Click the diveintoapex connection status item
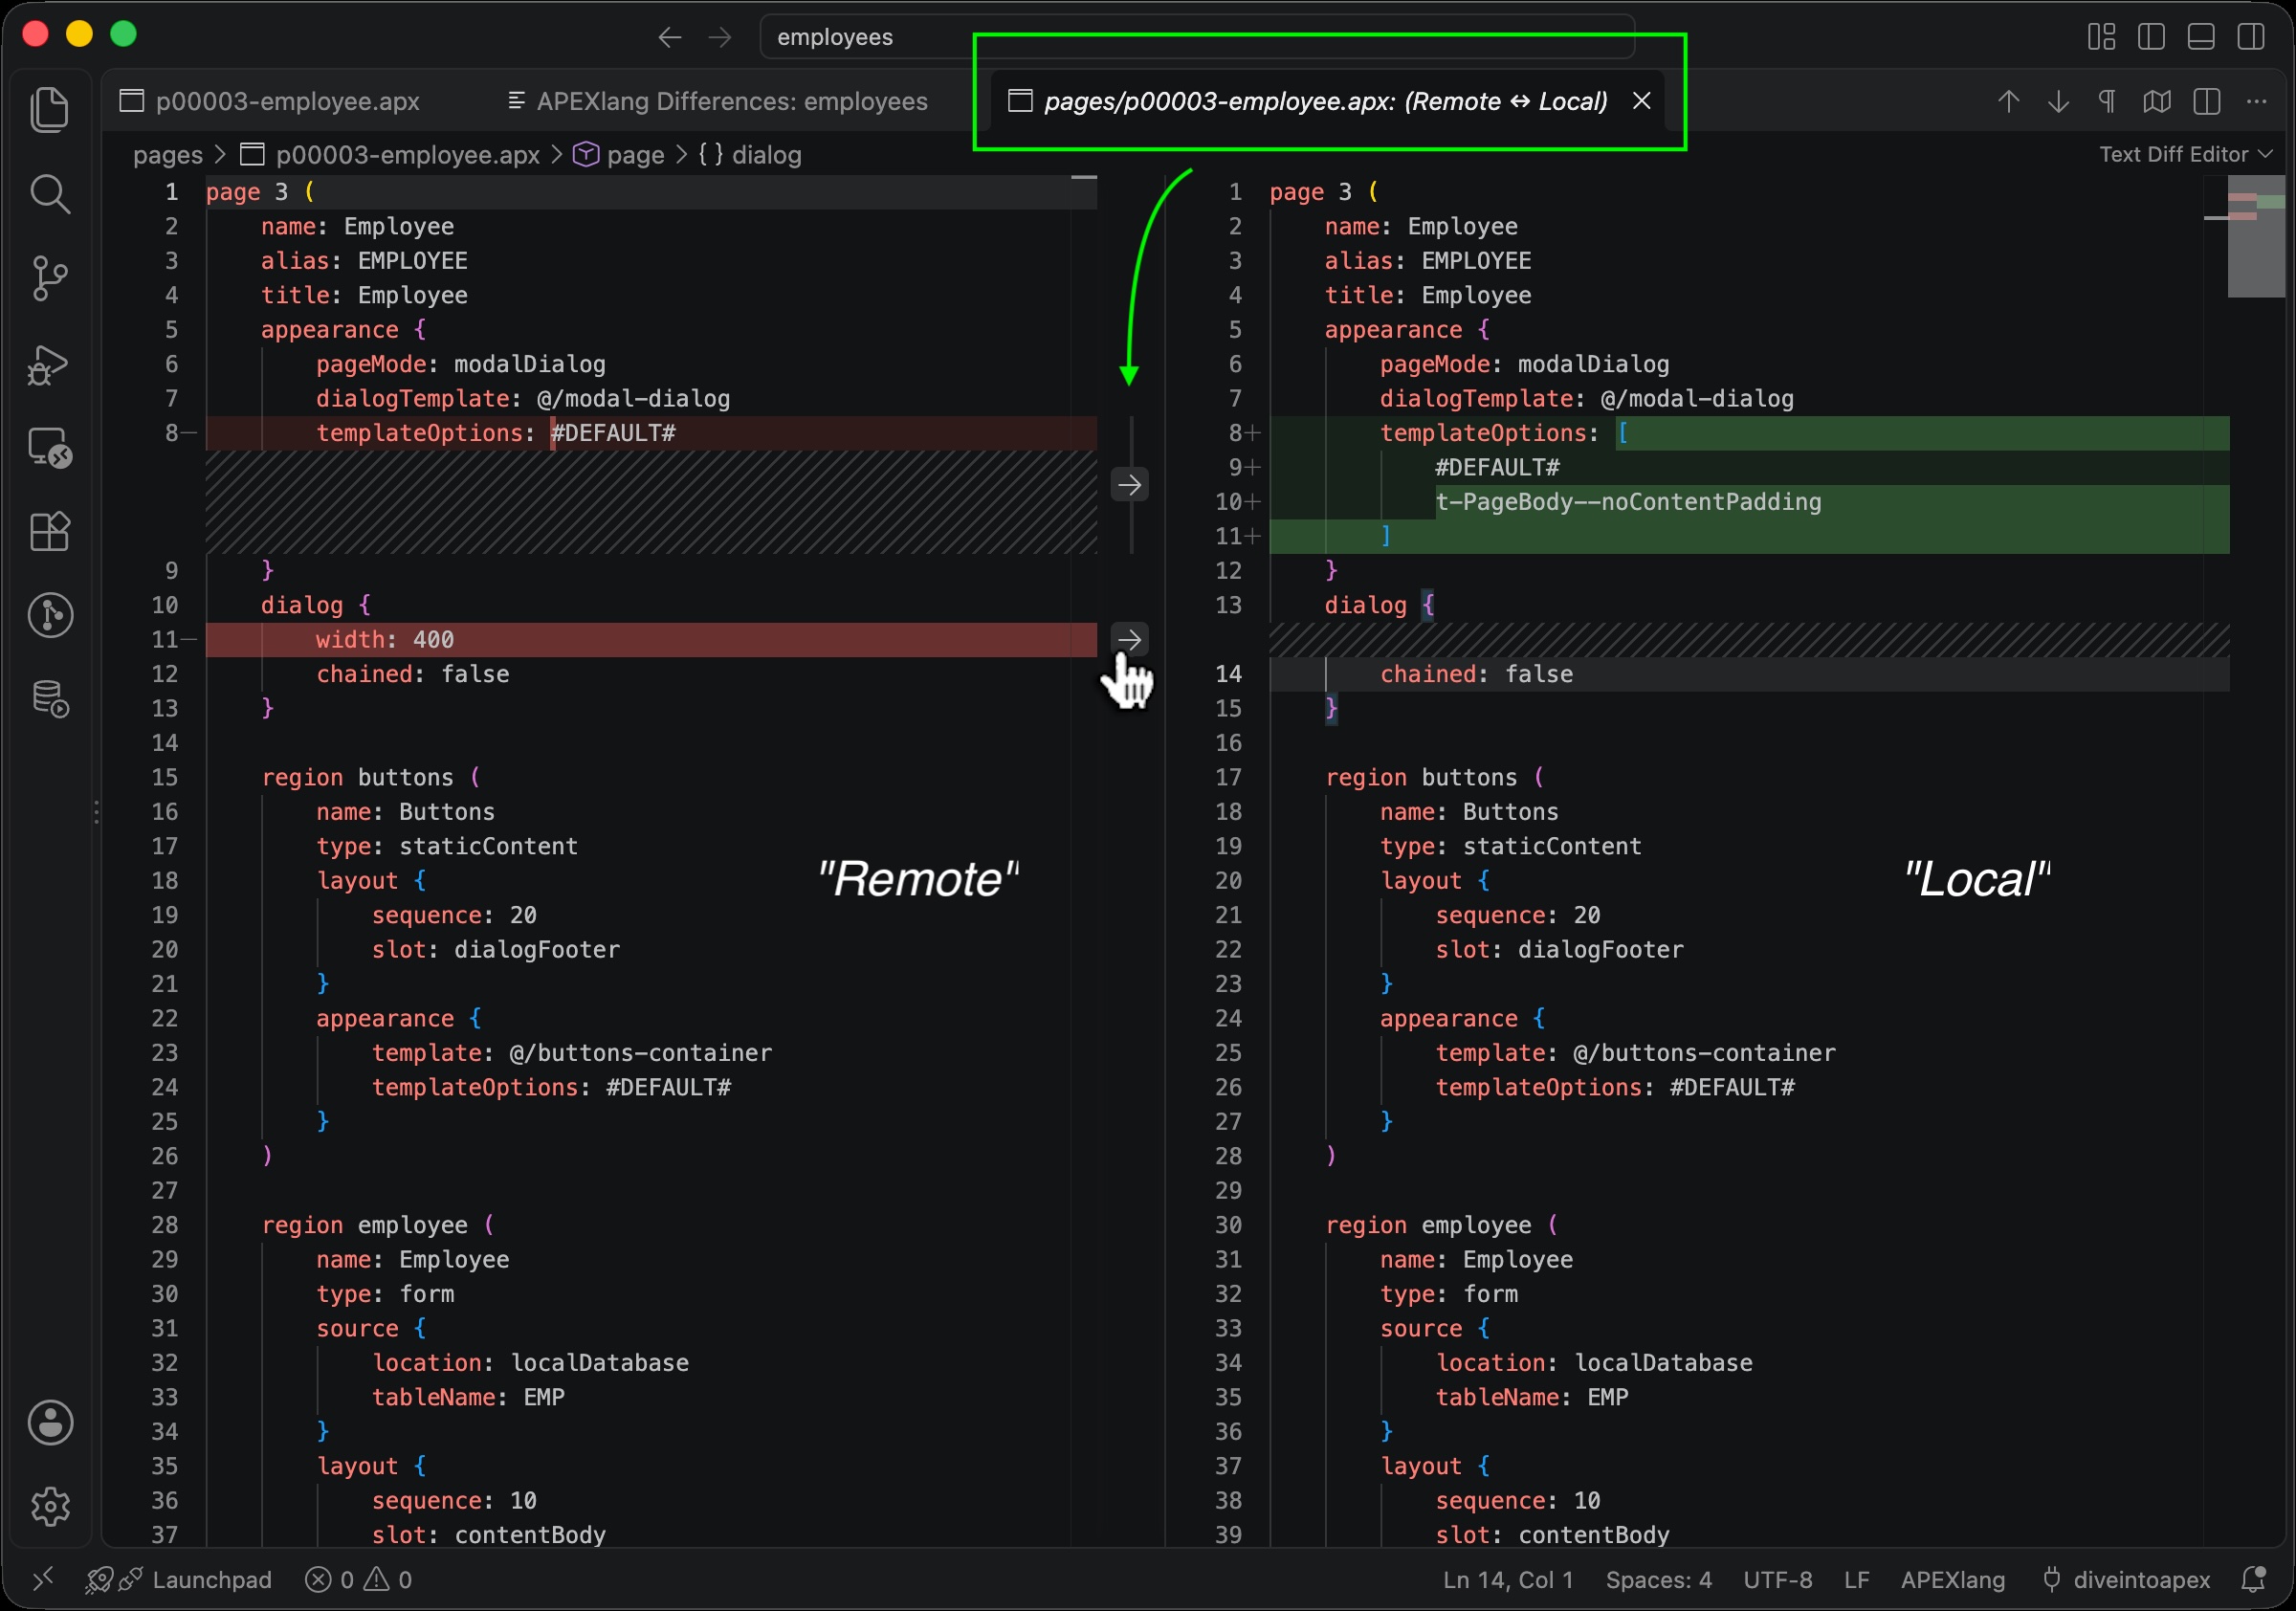Viewport: 2296px width, 1611px height. click(2126, 1579)
